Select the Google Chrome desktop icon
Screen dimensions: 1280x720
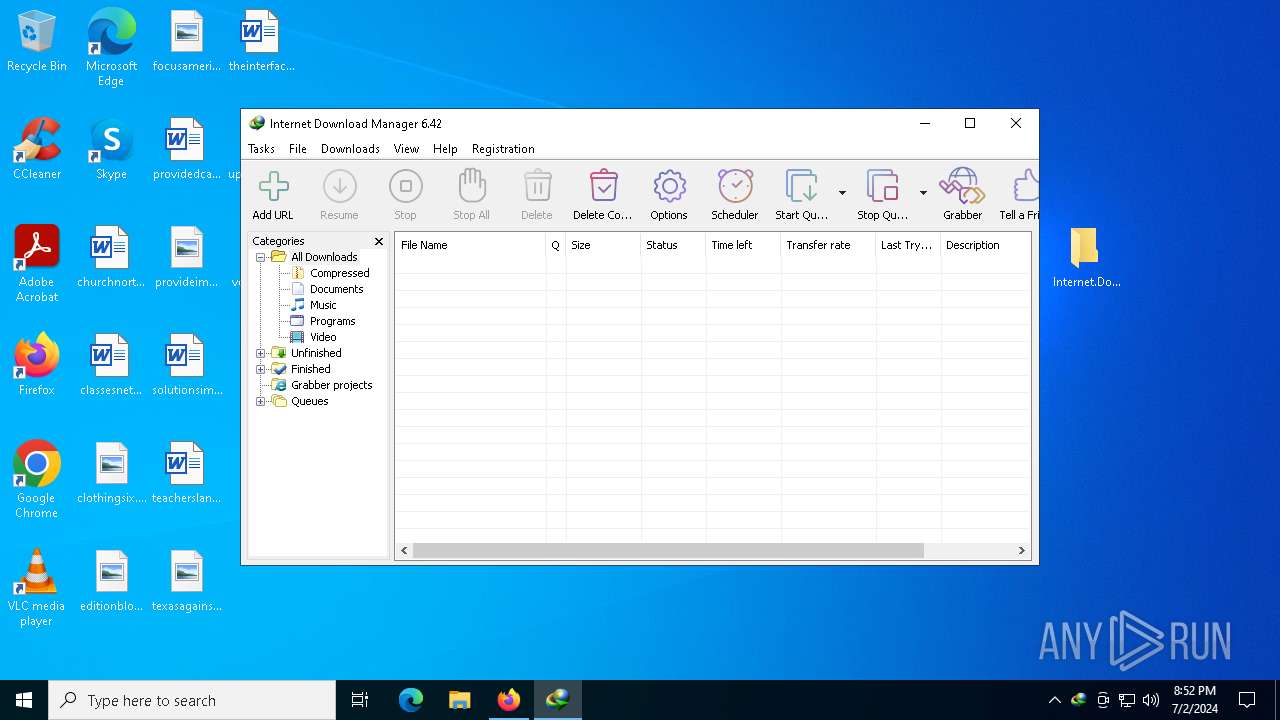37,479
